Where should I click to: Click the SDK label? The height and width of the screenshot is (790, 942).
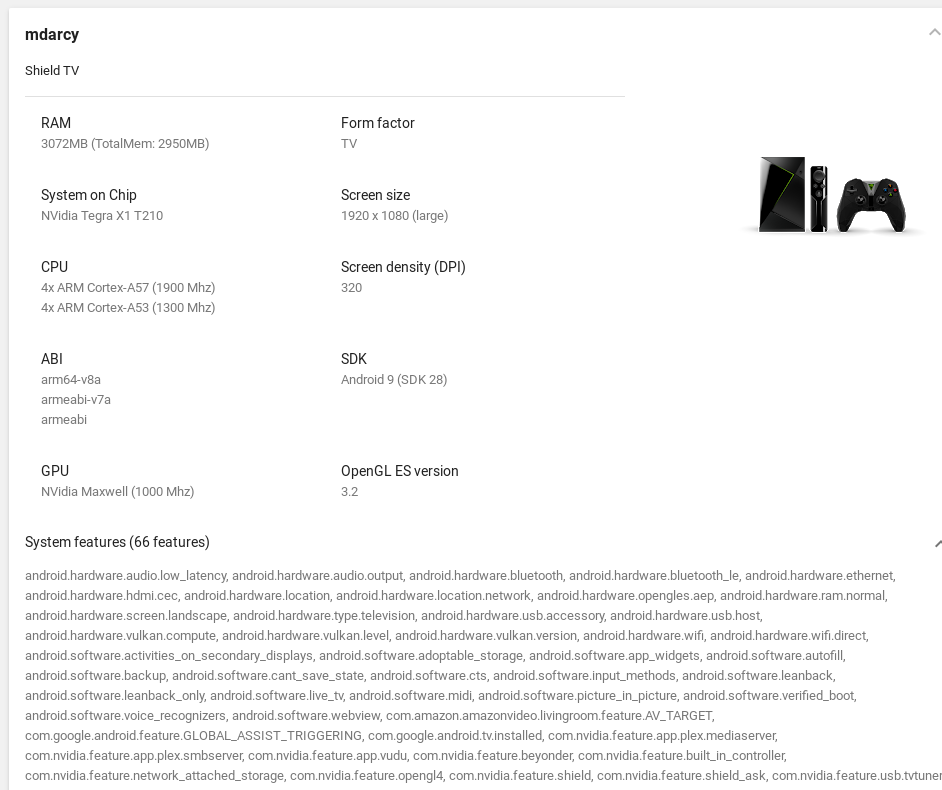click(x=353, y=359)
